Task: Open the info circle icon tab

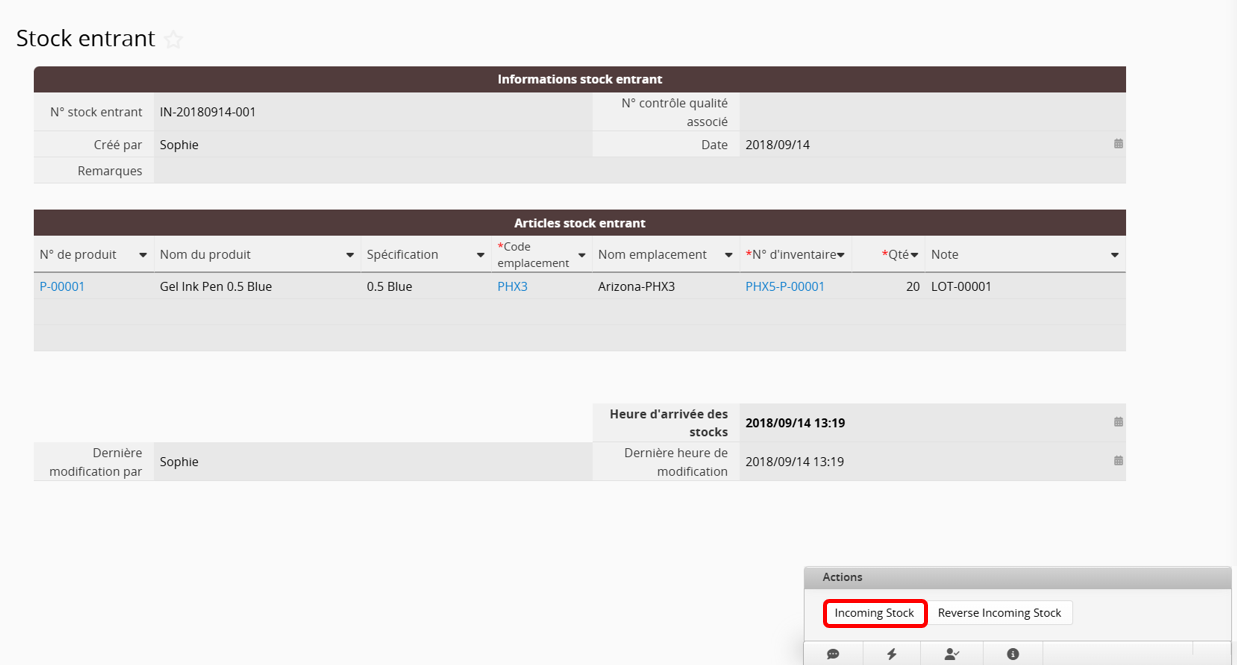Action: [x=1013, y=654]
